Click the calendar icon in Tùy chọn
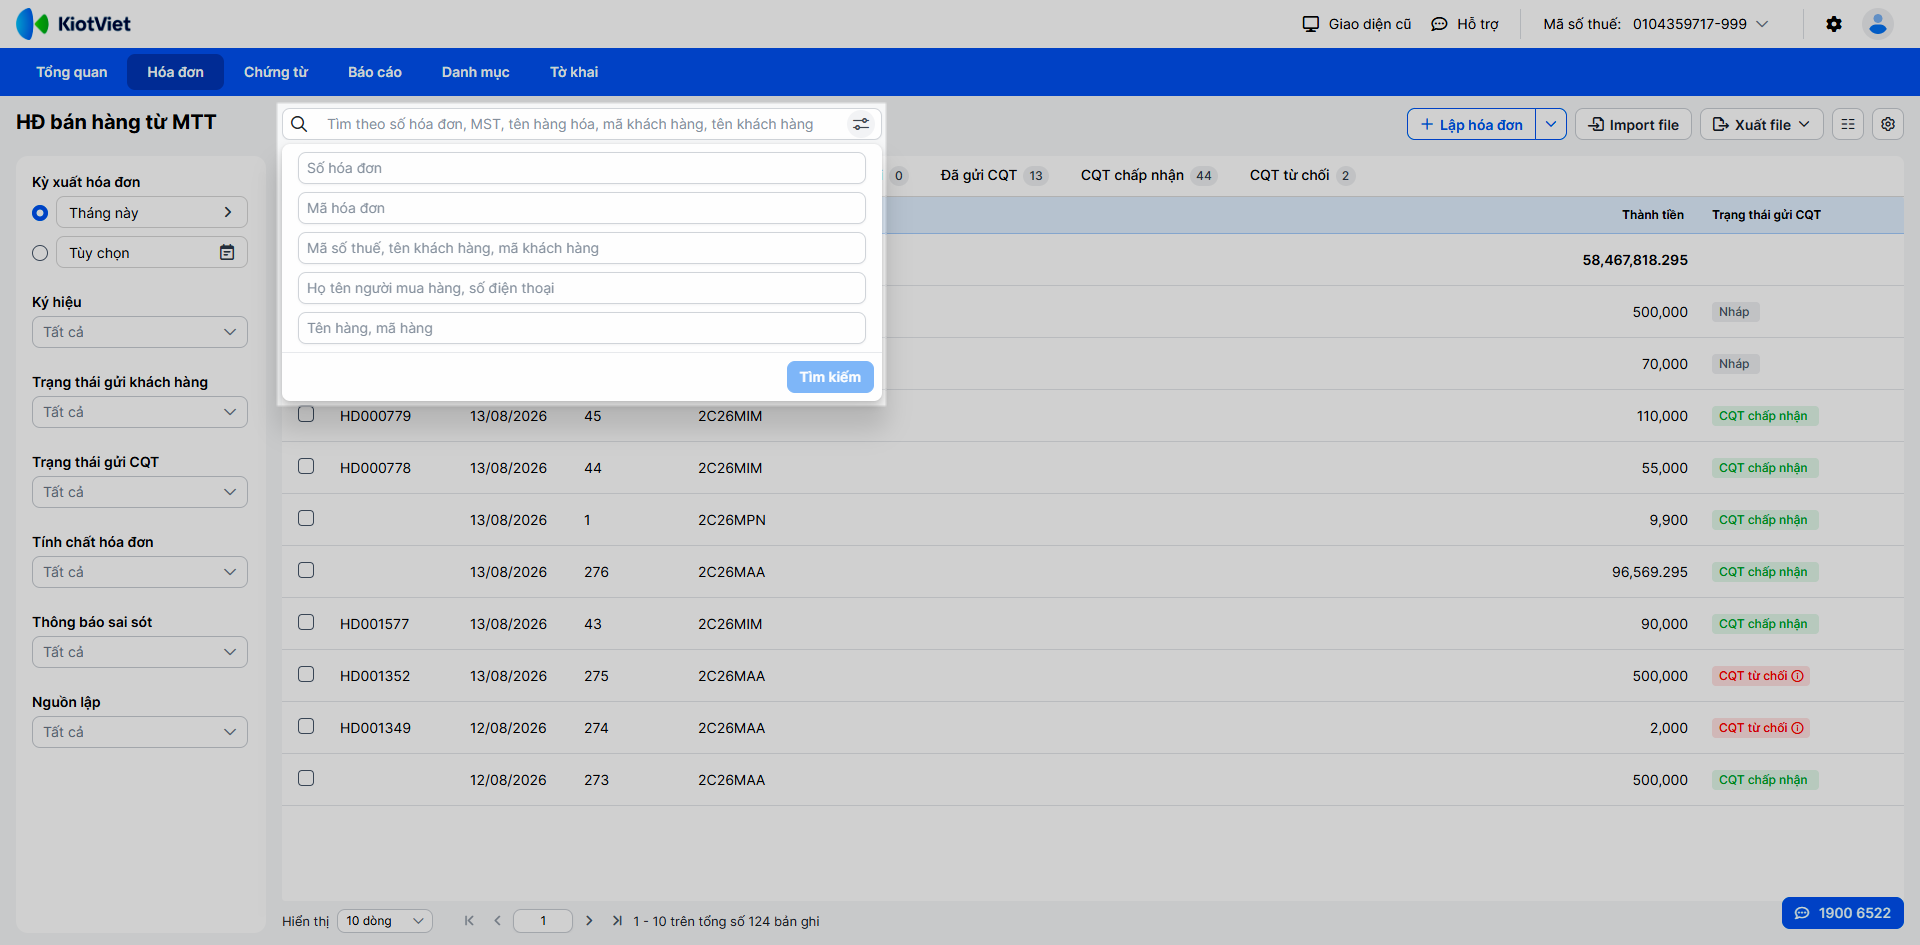This screenshot has height=945, width=1920. tap(227, 253)
